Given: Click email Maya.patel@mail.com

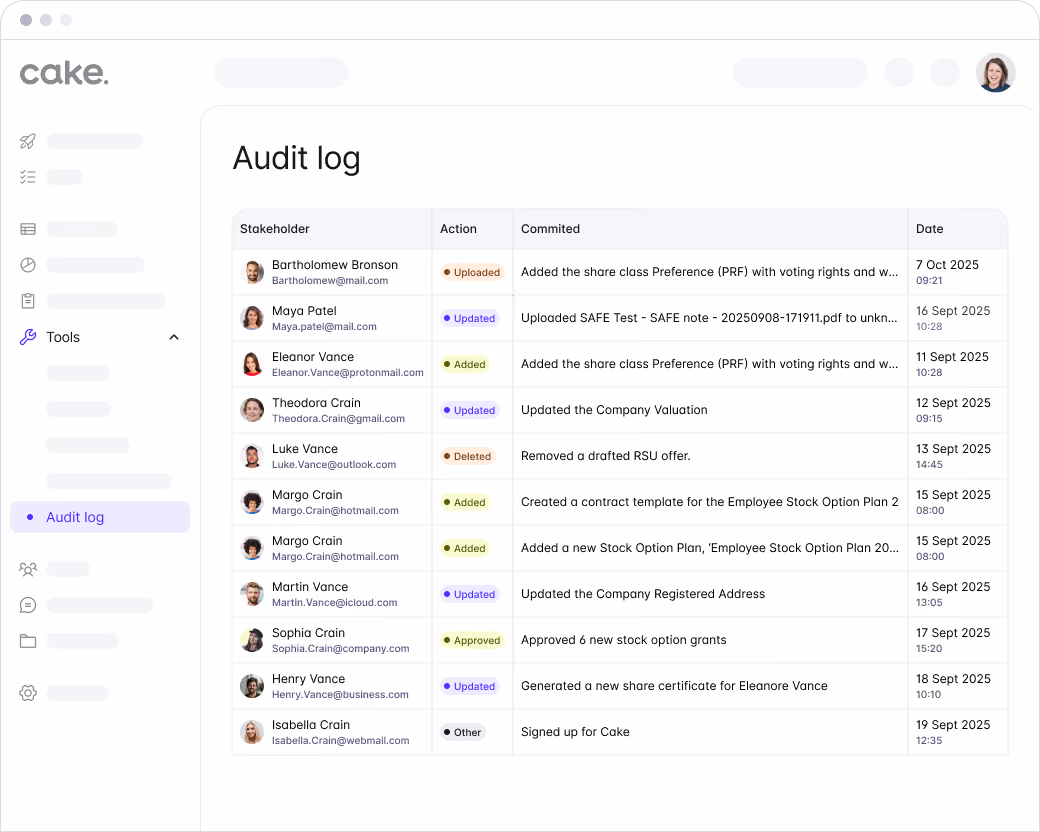Looking at the screenshot, I should (x=324, y=326).
